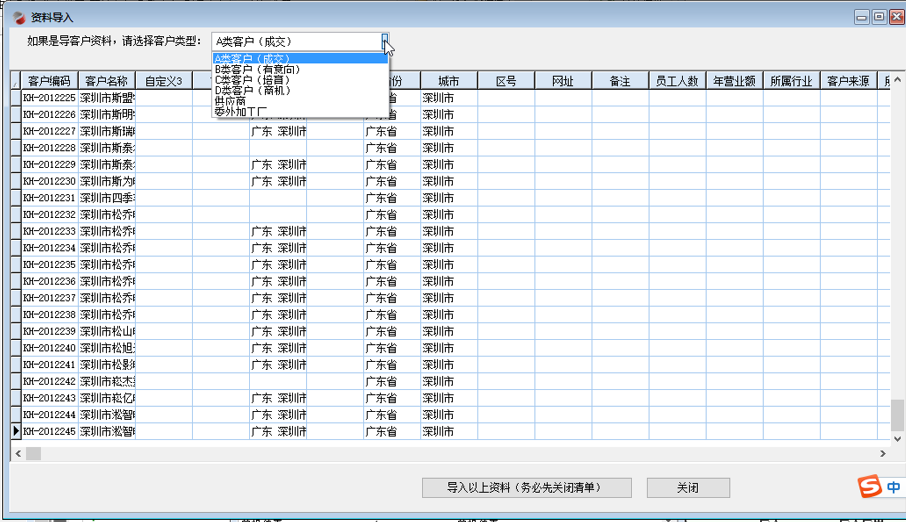Click cell KH-2012240

pyautogui.click(x=50, y=348)
